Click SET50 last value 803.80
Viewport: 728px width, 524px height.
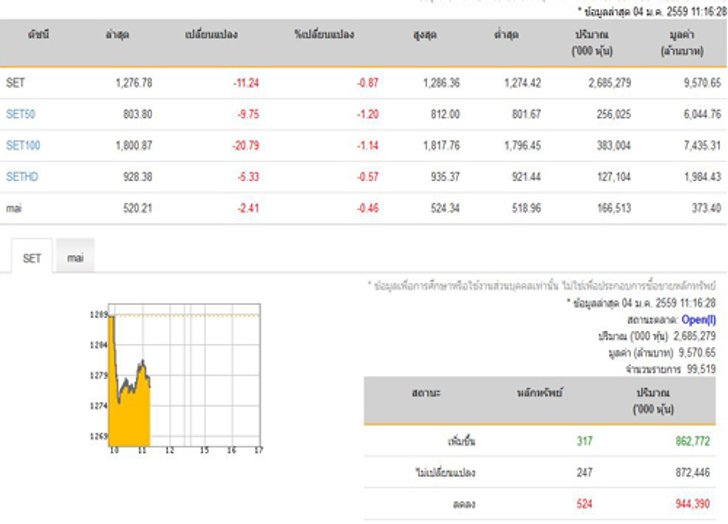(x=137, y=114)
